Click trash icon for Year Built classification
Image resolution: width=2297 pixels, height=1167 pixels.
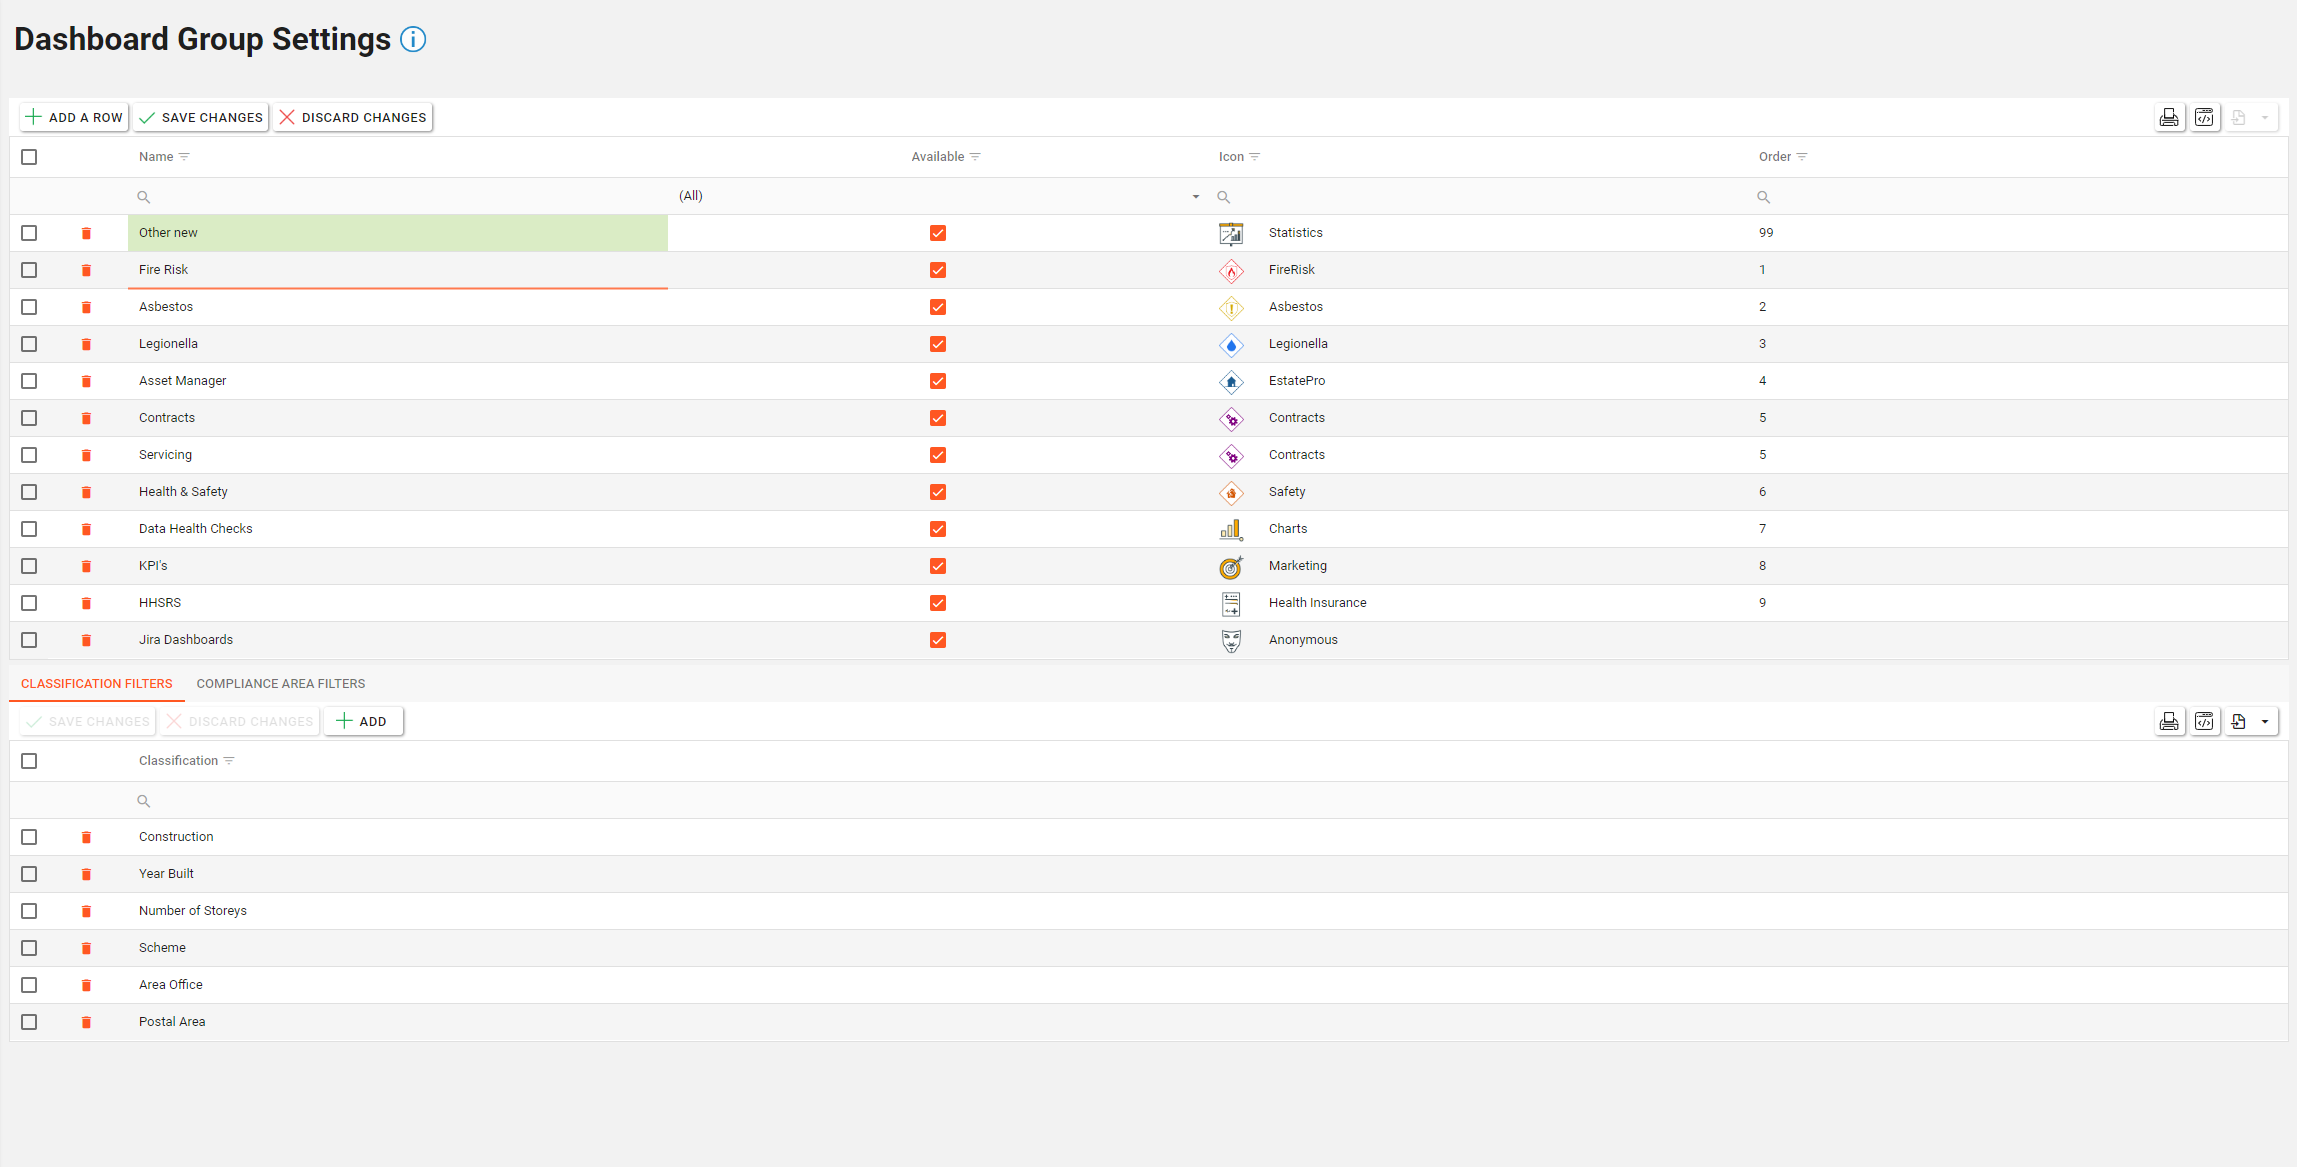86,874
